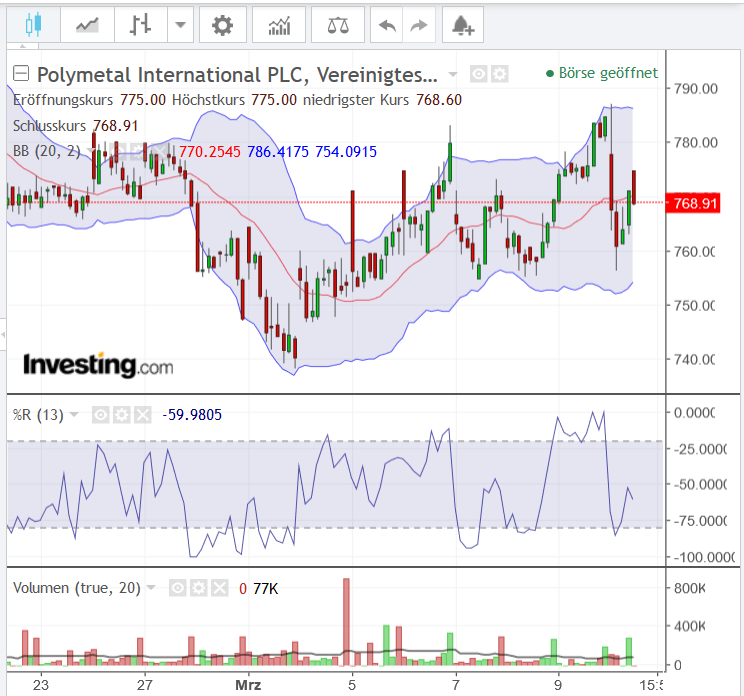Viewport: 744px width, 696px height.
Task: Open the Volumen indicator settings gear
Action: (198, 588)
